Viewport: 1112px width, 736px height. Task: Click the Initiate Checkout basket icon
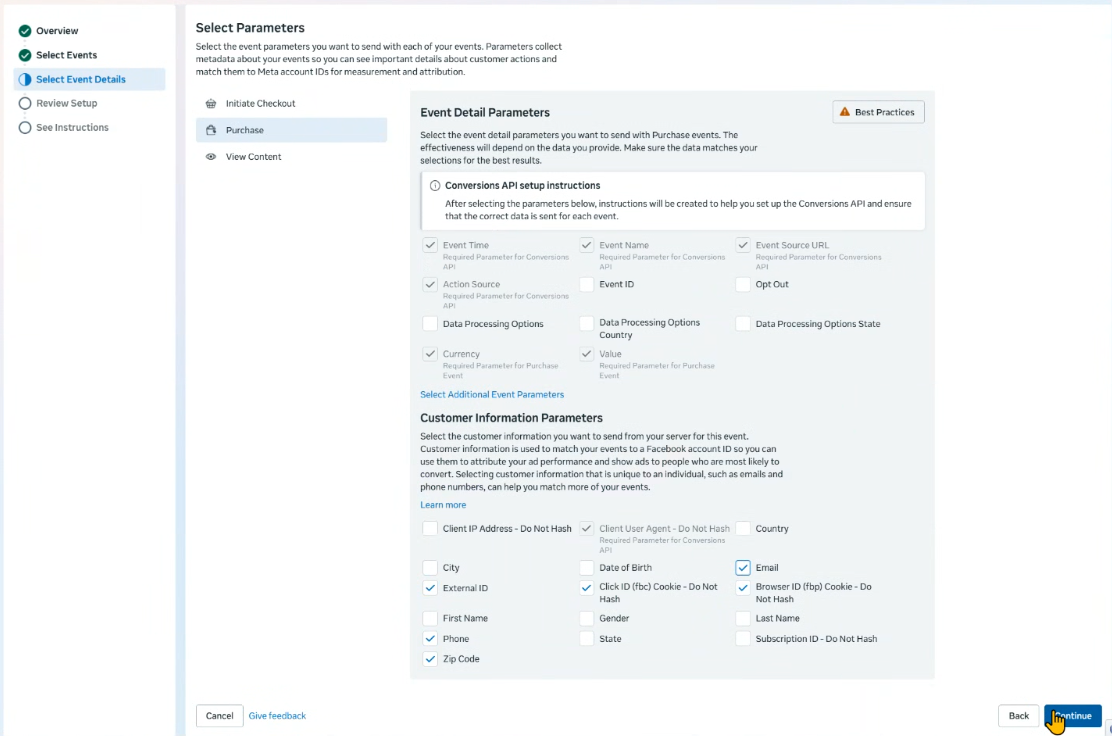click(x=211, y=104)
